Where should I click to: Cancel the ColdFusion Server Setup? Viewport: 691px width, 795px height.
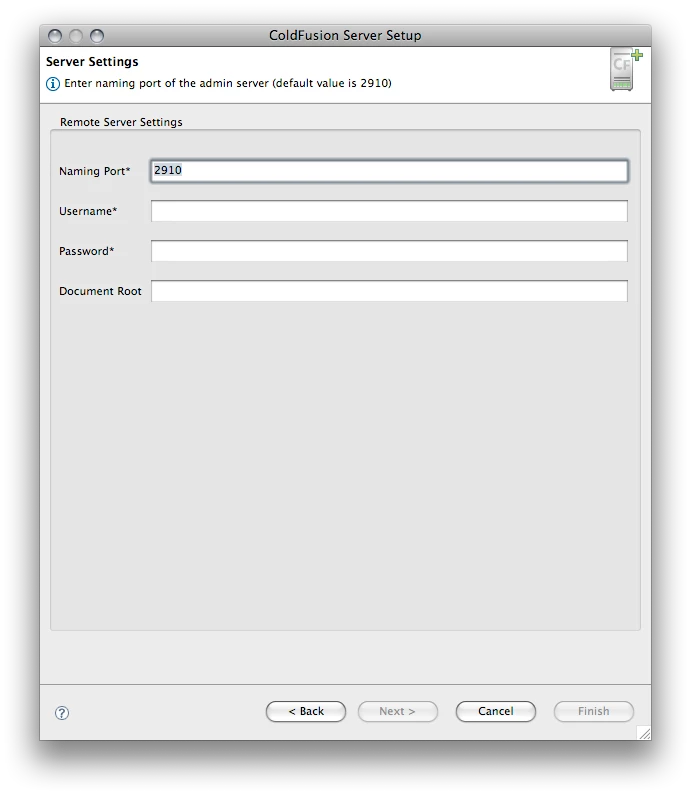(496, 711)
